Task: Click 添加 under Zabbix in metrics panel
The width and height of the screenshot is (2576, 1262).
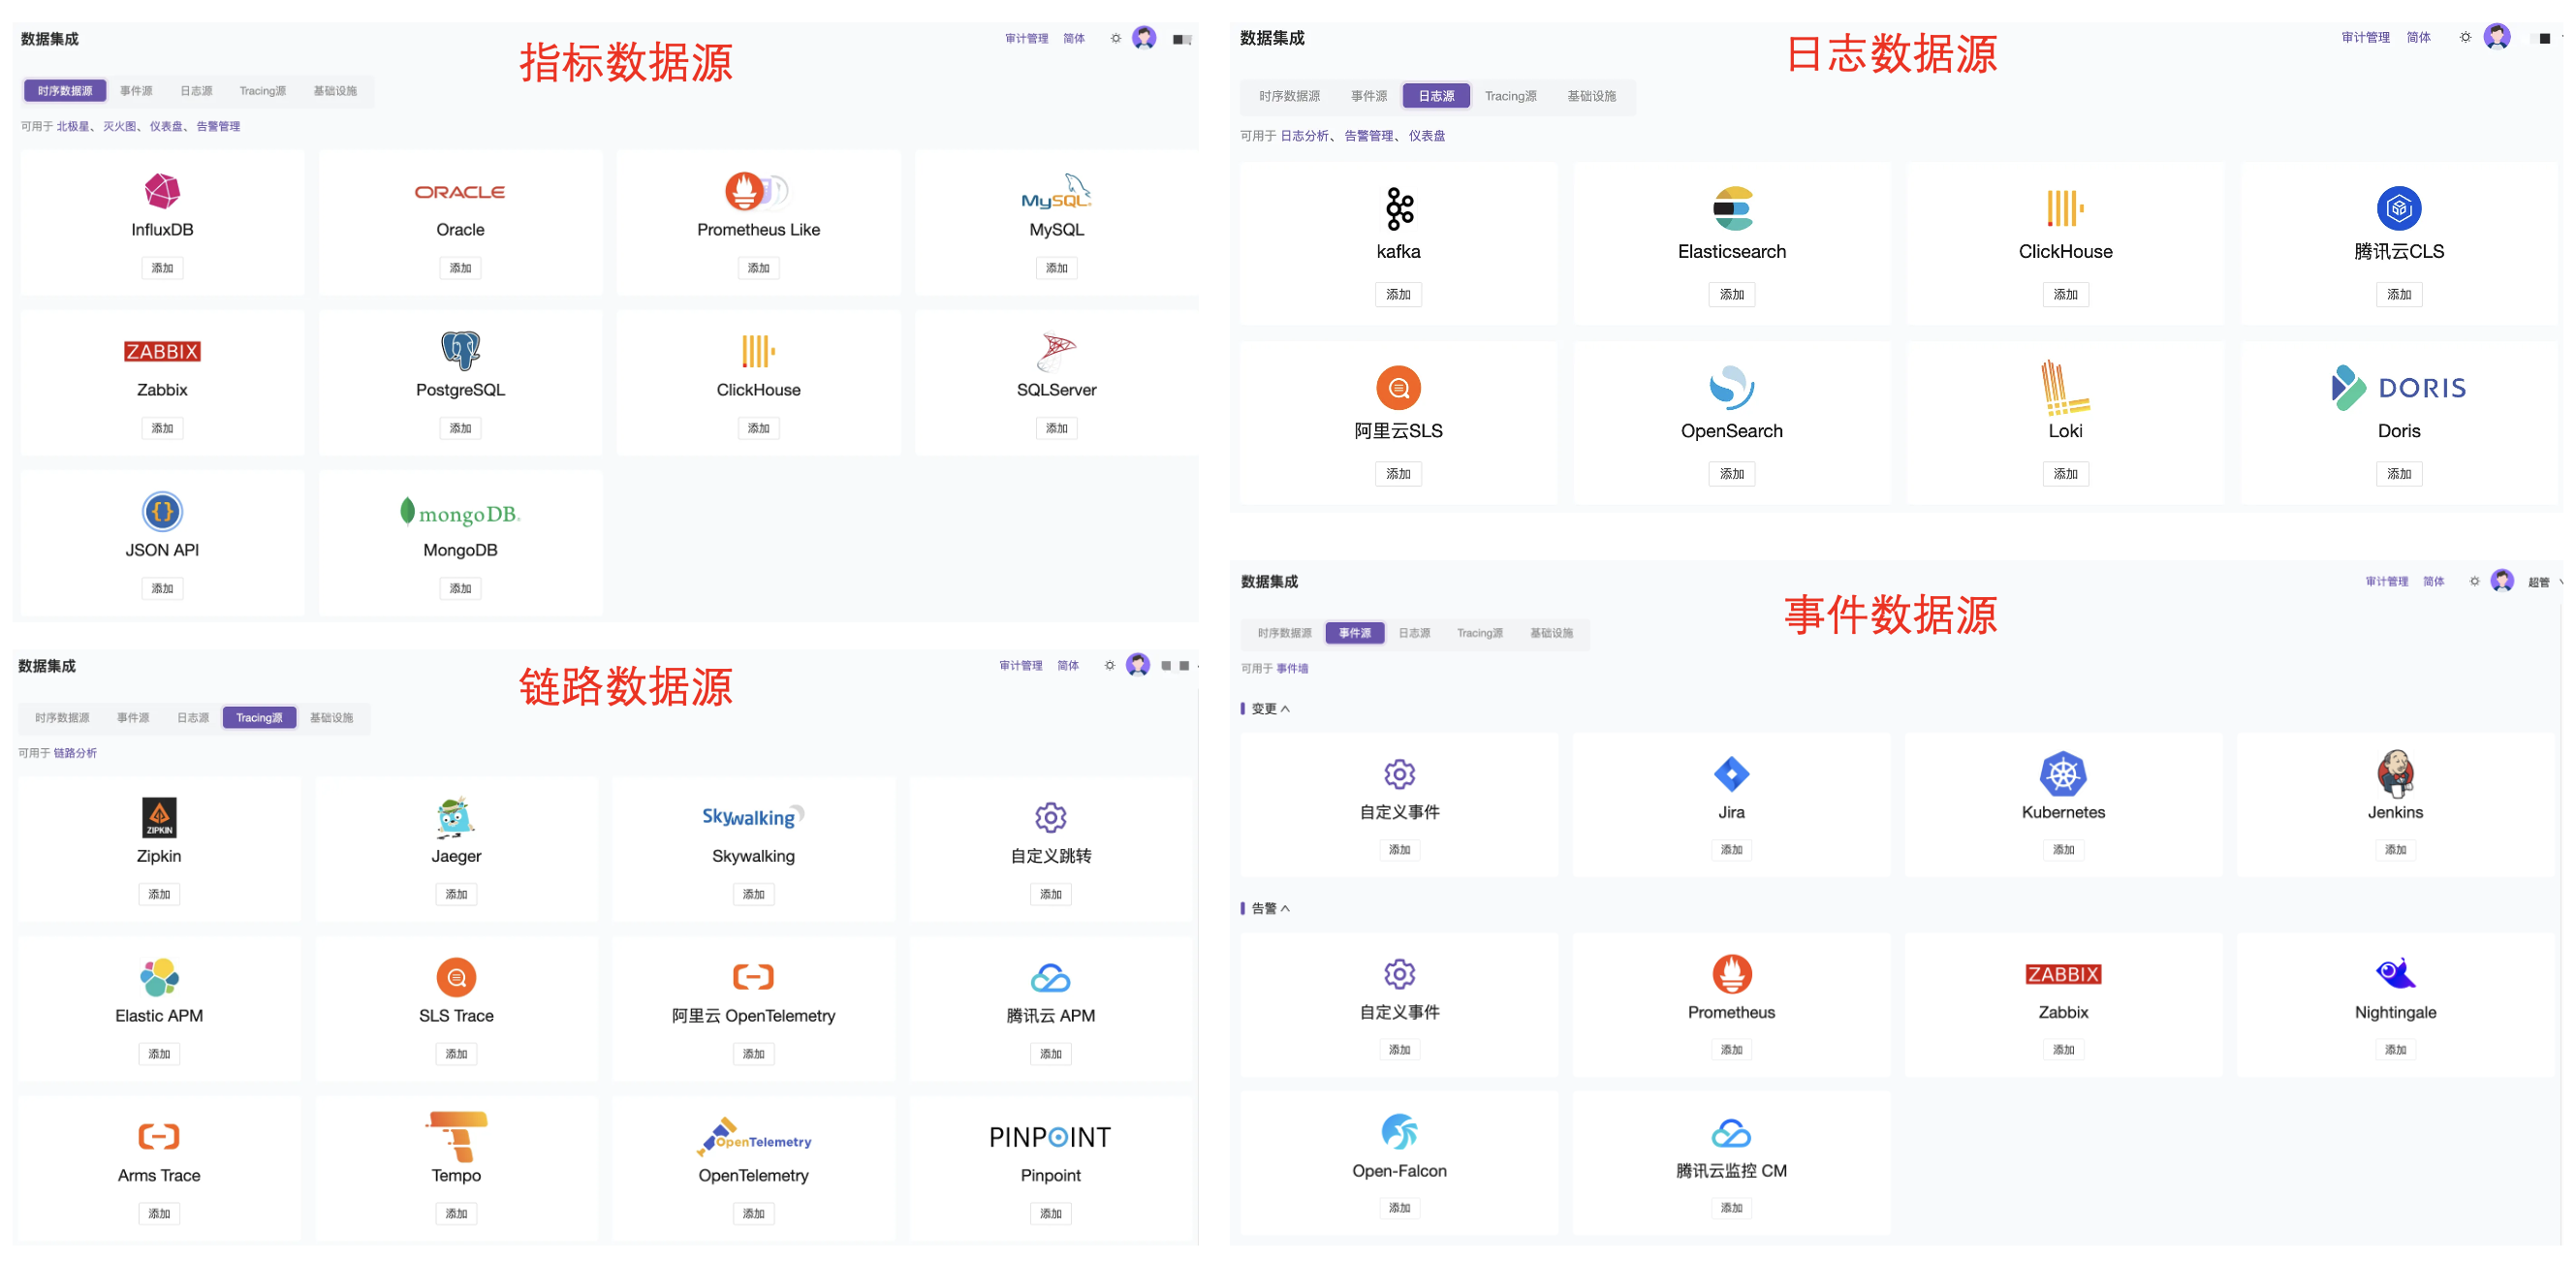Action: [x=162, y=428]
